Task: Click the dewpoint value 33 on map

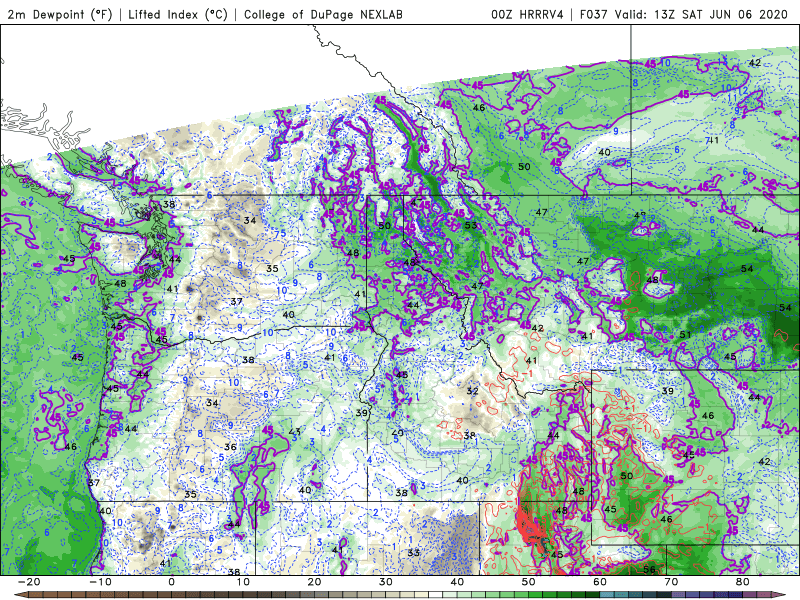Action: tap(414, 553)
